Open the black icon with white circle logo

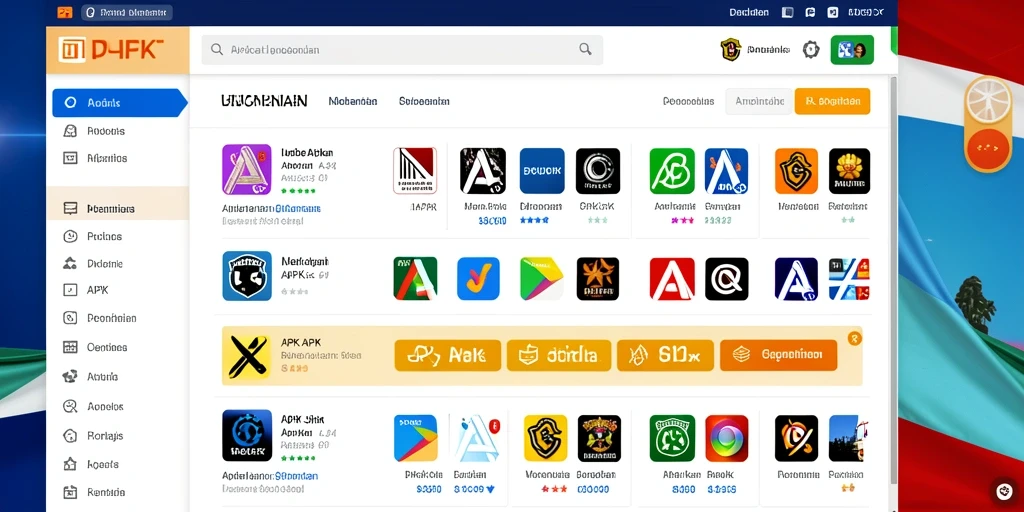[598, 170]
